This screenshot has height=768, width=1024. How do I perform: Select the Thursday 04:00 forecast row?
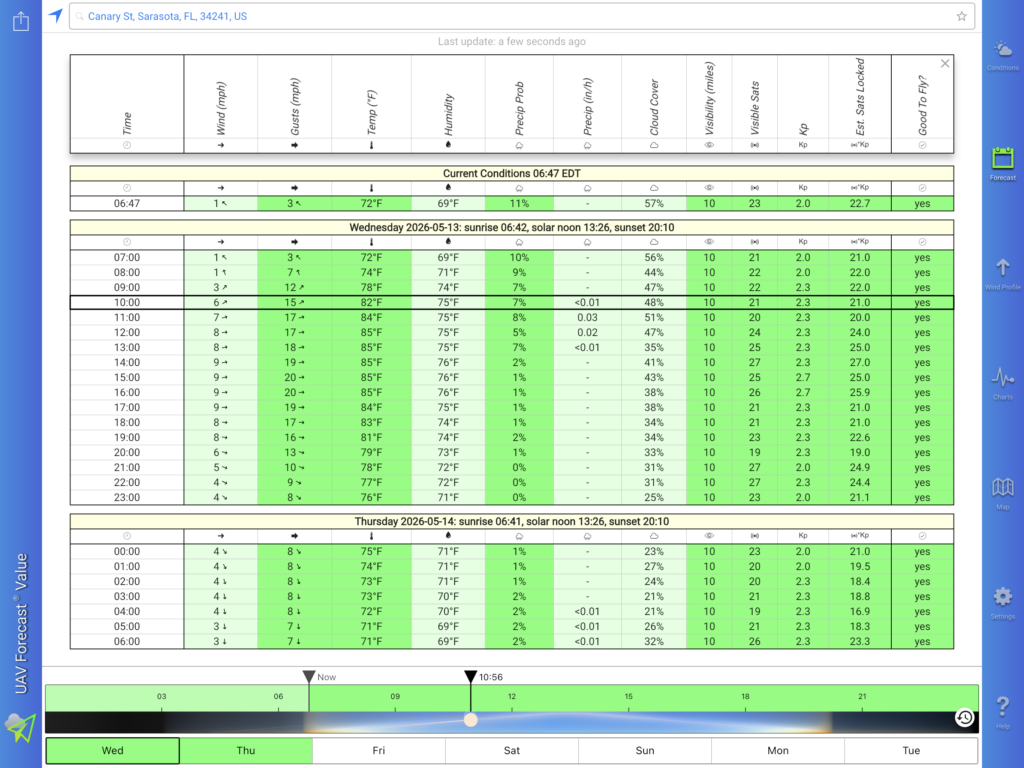pyautogui.click(x=512, y=611)
